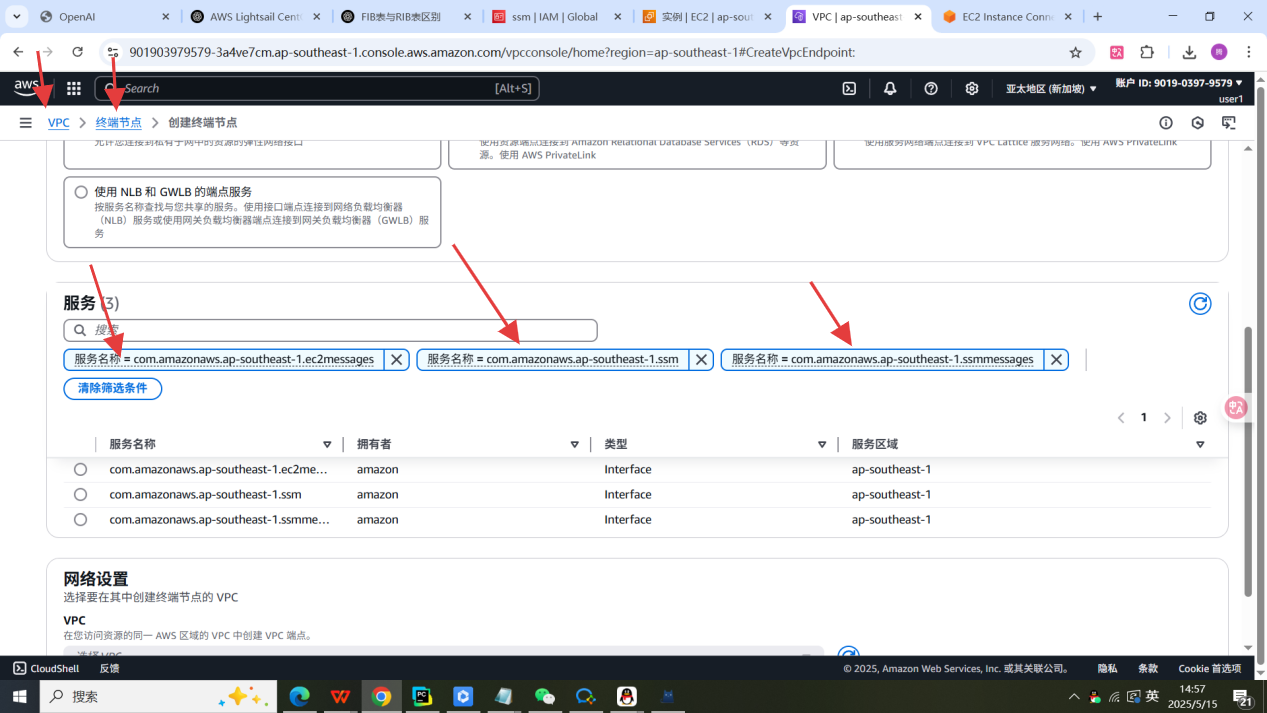Reload the browser page
Image resolution: width=1267 pixels, height=713 pixels.
[x=77, y=52]
